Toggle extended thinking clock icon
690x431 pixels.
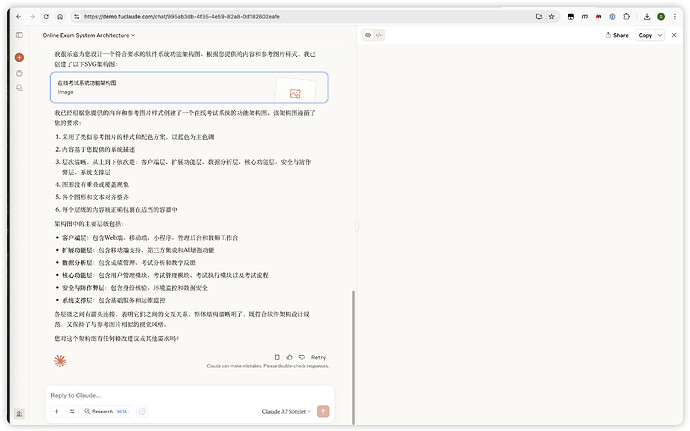142,411
